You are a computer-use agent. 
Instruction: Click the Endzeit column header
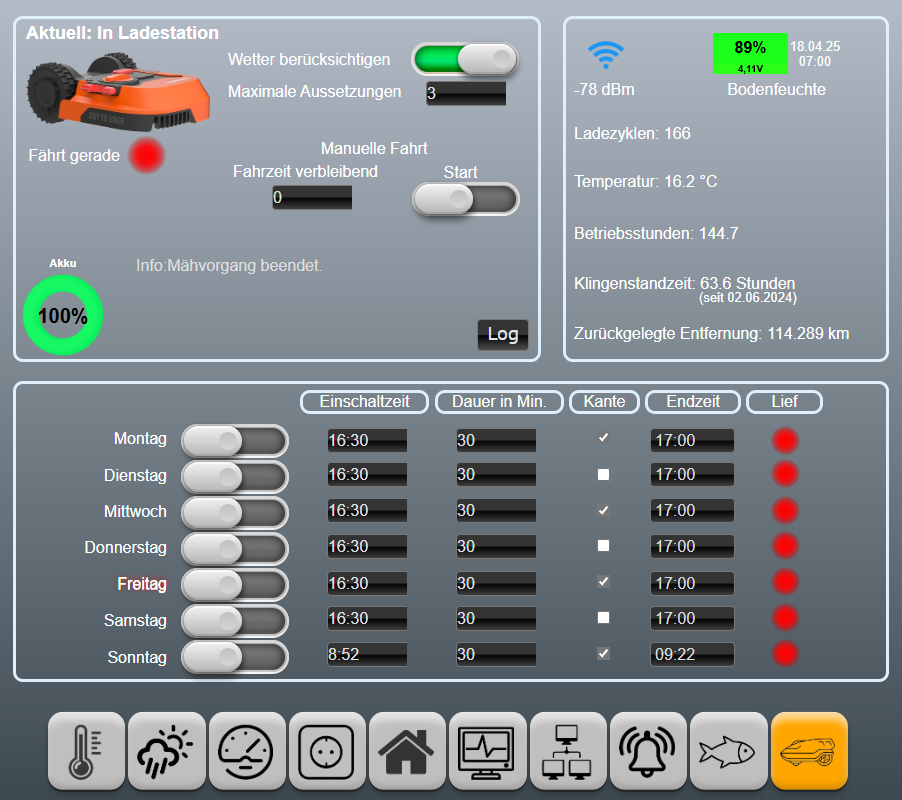(x=693, y=401)
